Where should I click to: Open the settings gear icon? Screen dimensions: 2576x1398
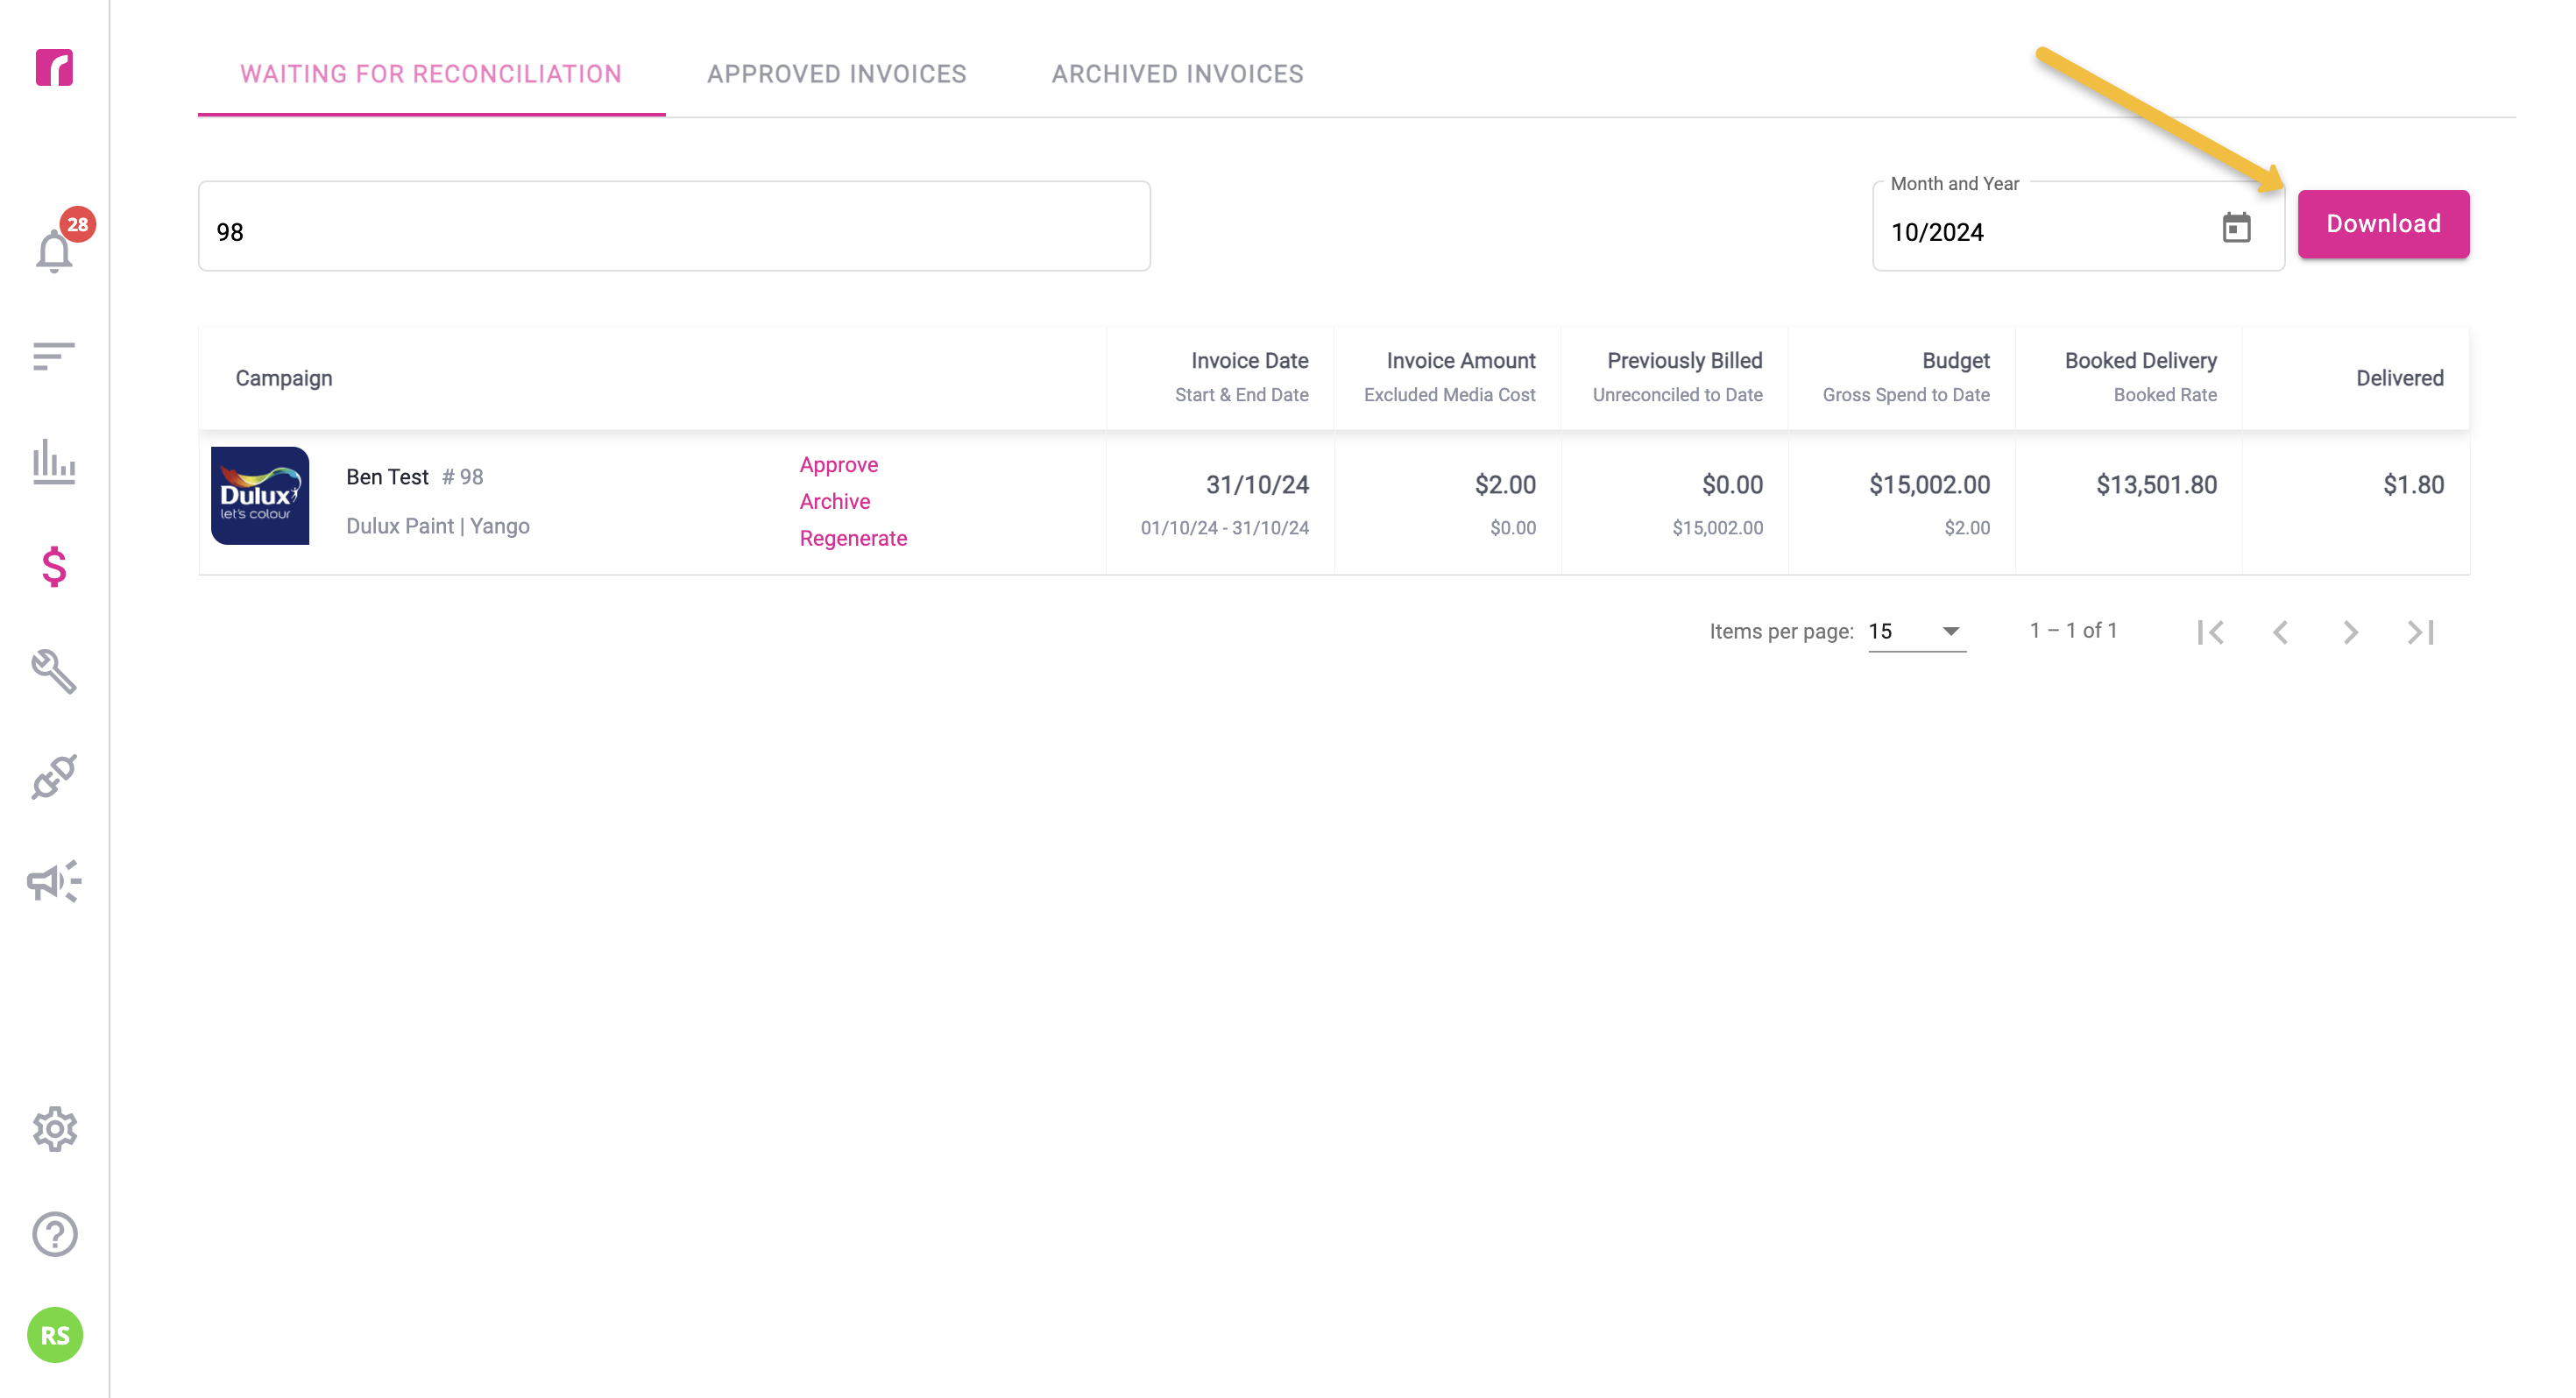54,1129
